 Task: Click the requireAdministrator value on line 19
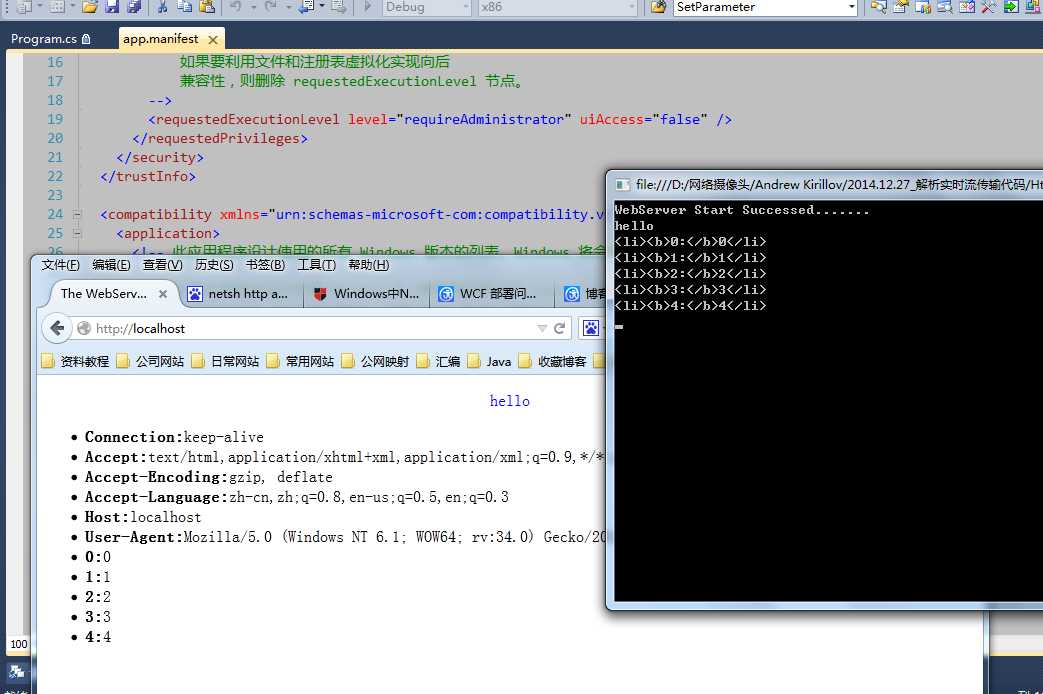pyautogui.click(x=484, y=119)
